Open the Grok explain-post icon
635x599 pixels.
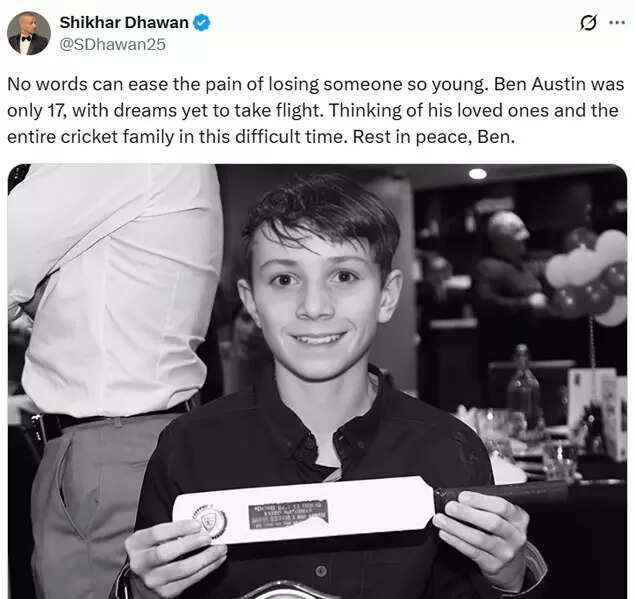(588, 23)
